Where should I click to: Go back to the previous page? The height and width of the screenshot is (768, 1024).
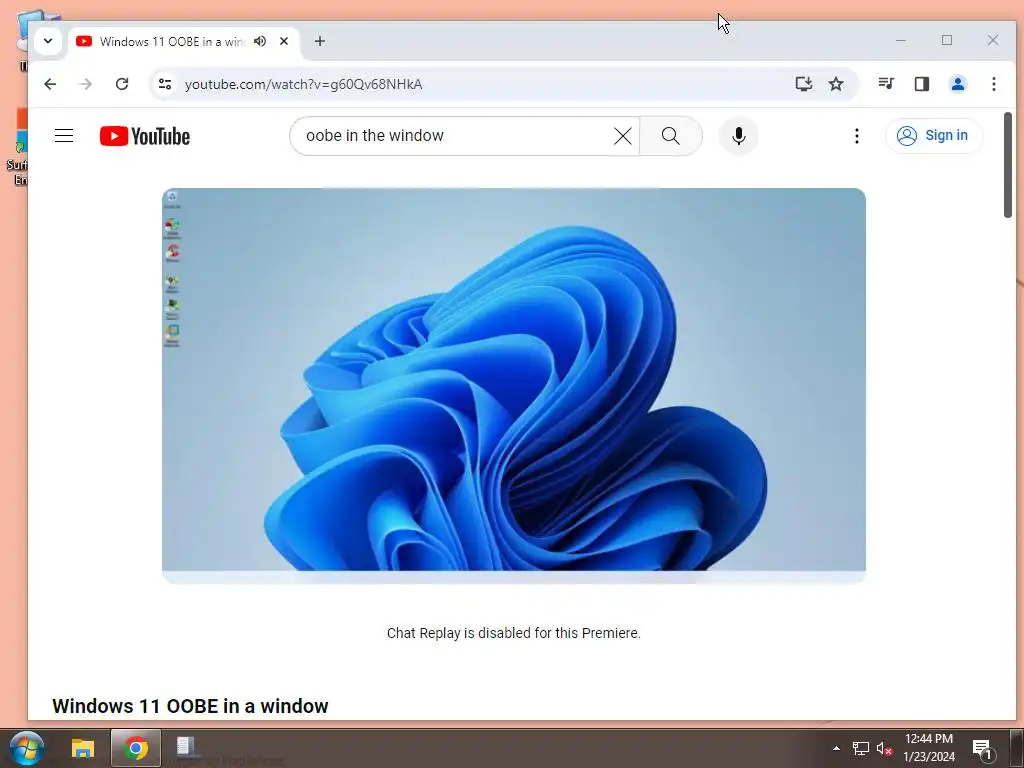(50, 84)
